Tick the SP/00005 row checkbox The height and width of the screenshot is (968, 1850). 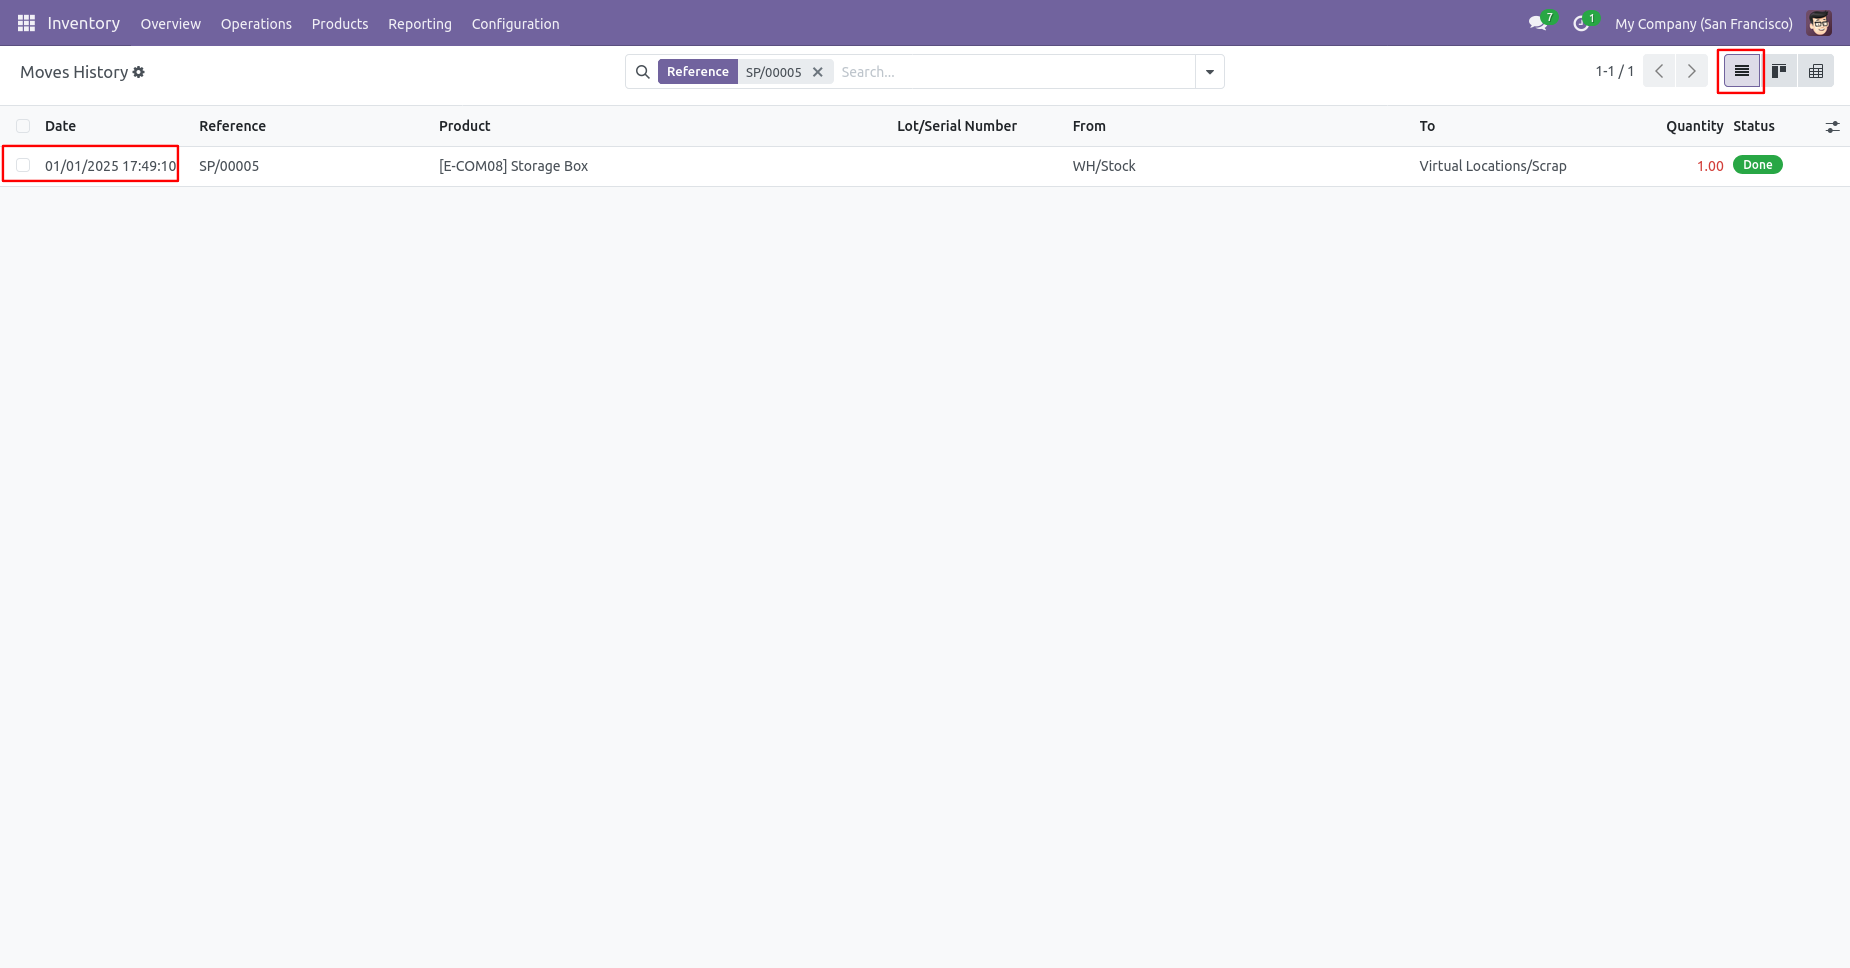tap(23, 165)
